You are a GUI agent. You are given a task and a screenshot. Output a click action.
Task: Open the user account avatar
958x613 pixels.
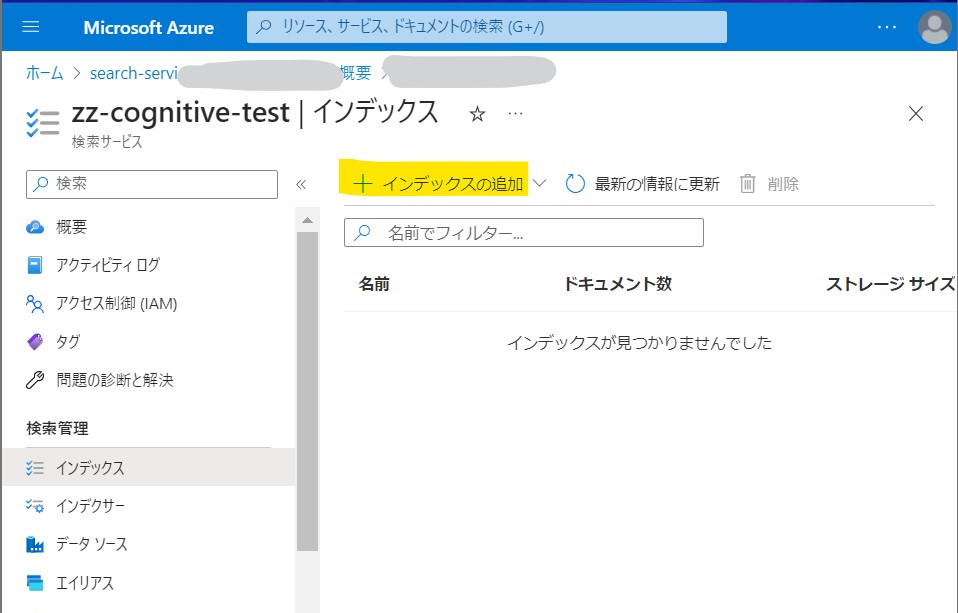click(x=935, y=27)
